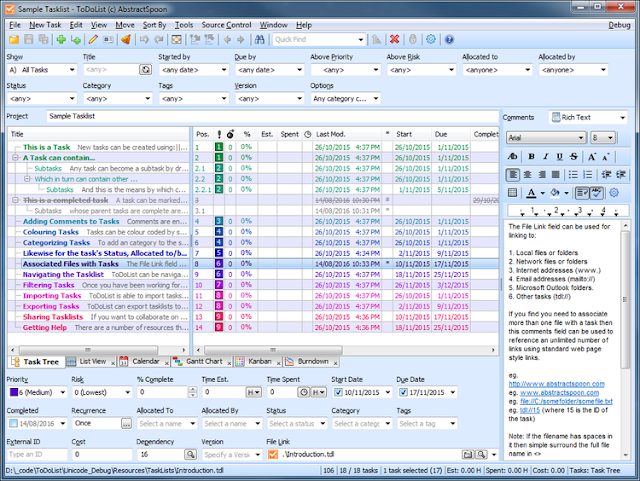Click the Quick Find search field

(x=310, y=39)
